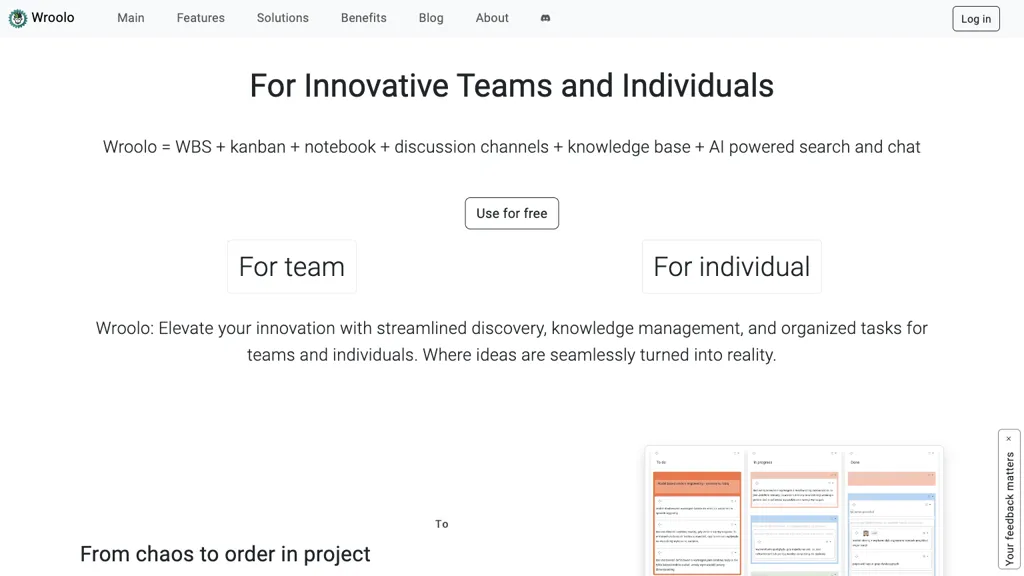Switch to the 'For team' tab
Image resolution: width=1024 pixels, height=576 pixels.
pyautogui.click(x=292, y=267)
